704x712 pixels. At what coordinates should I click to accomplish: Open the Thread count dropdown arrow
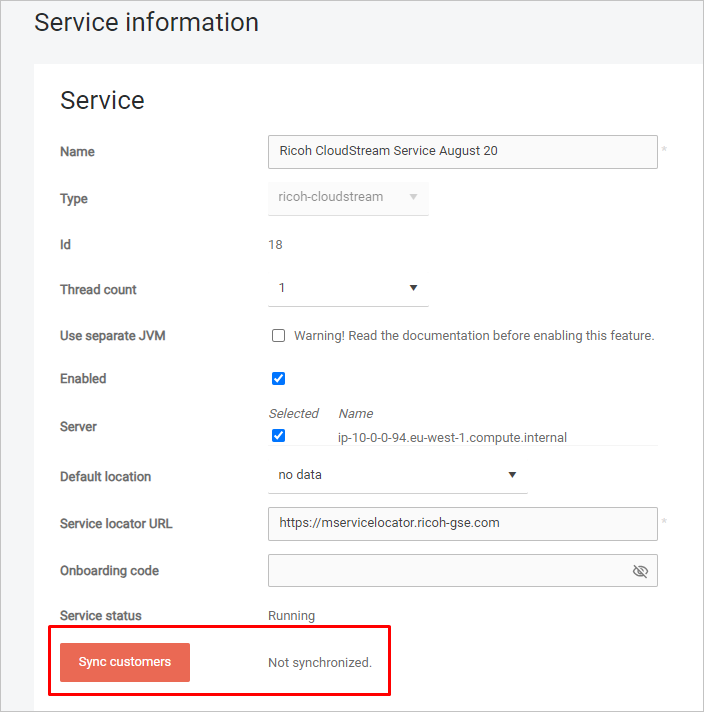(x=413, y=288)
